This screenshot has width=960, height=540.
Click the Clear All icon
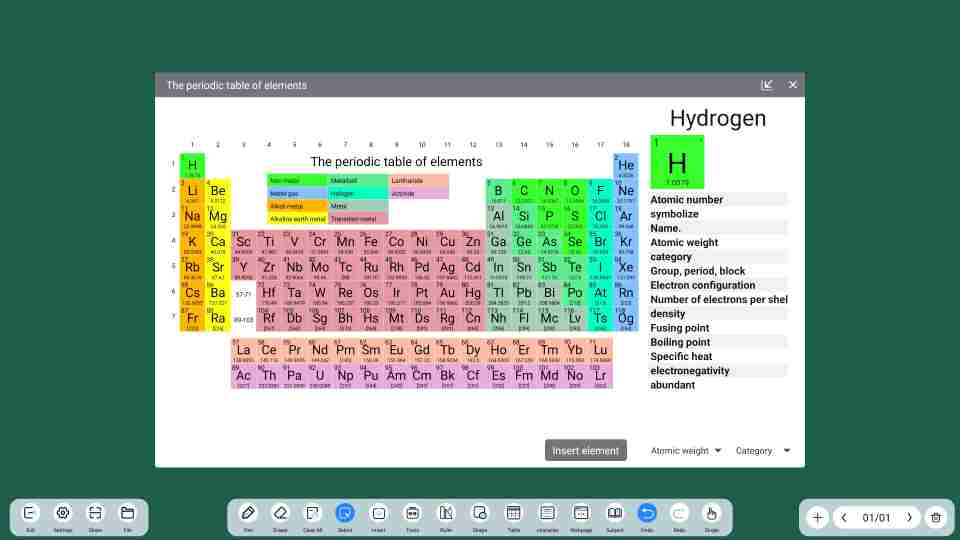[312, 513]
